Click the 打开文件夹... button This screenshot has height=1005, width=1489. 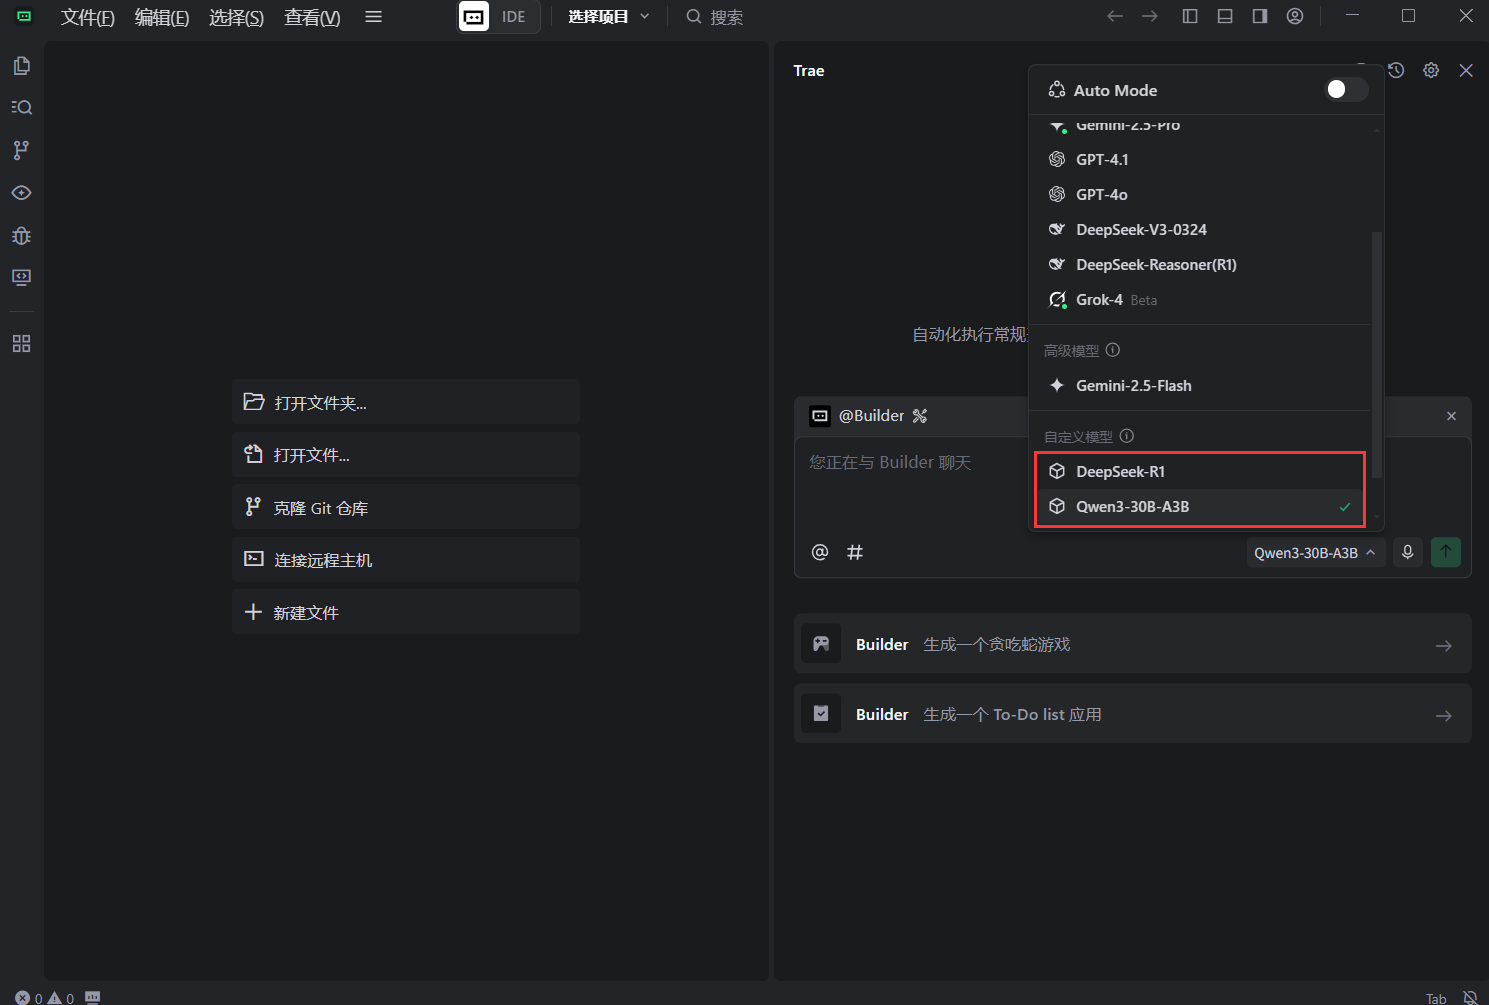(405, 403)
